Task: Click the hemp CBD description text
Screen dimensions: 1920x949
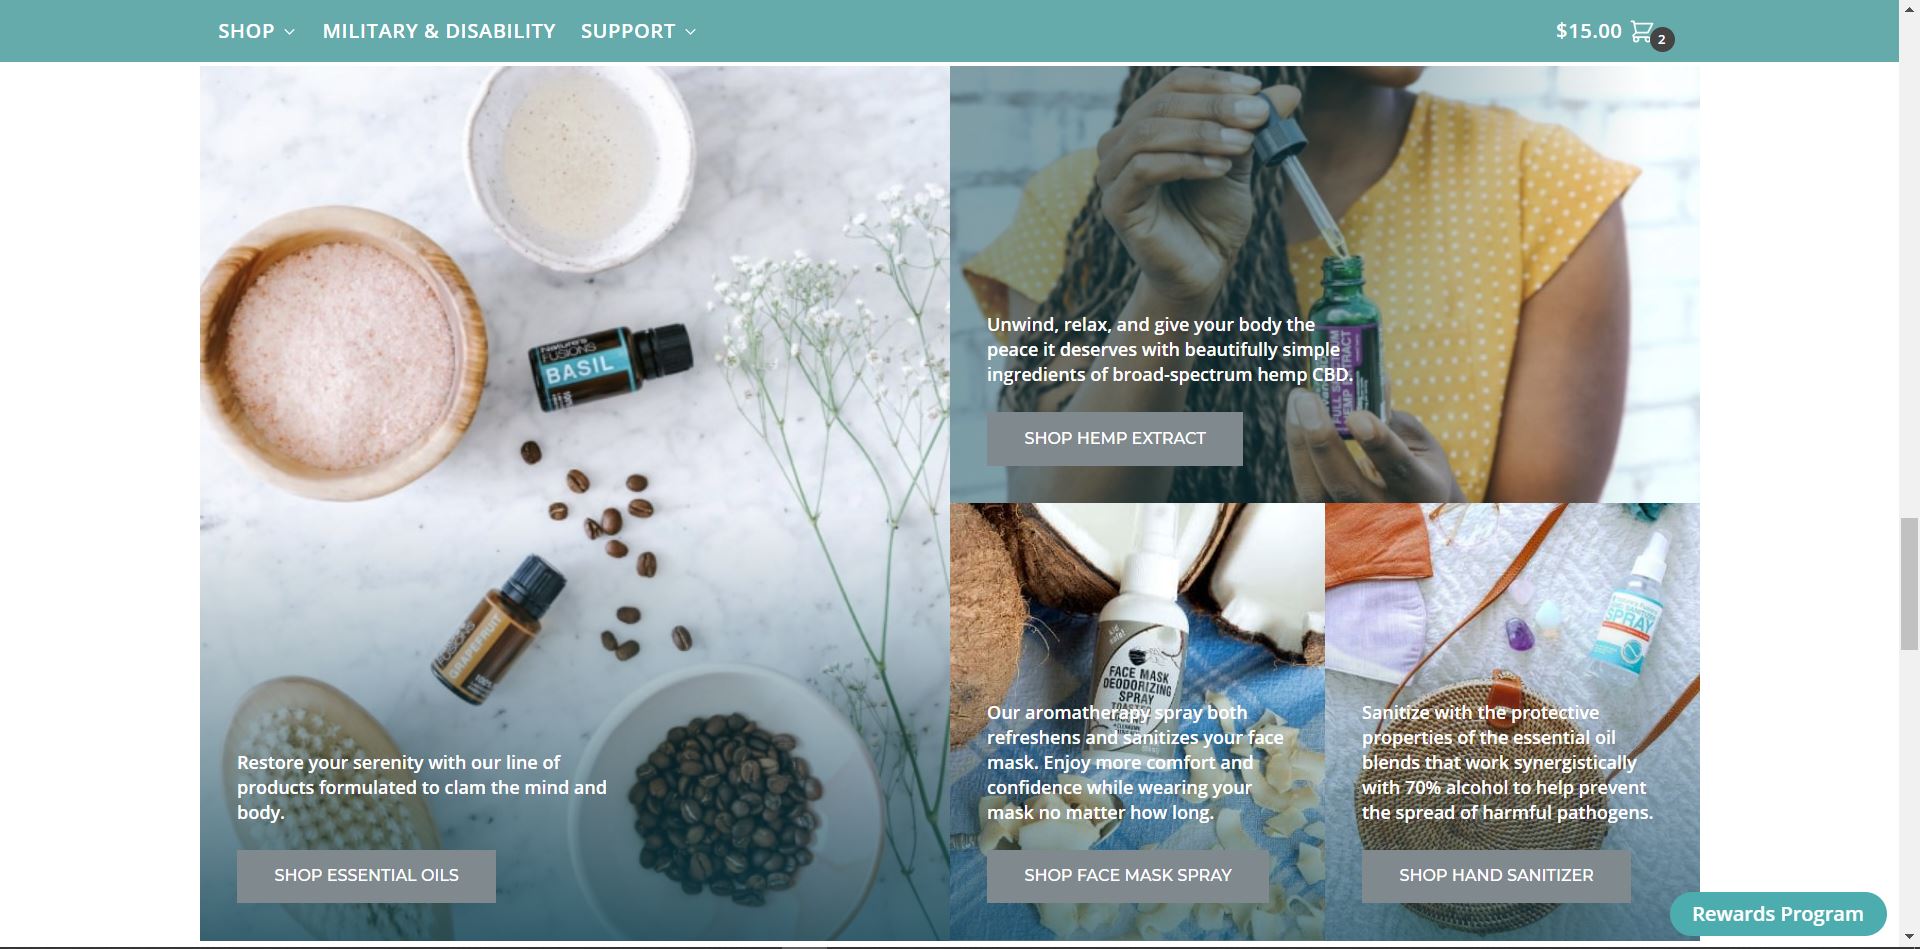Action: pyautogui.click(x=1169, y=350)
